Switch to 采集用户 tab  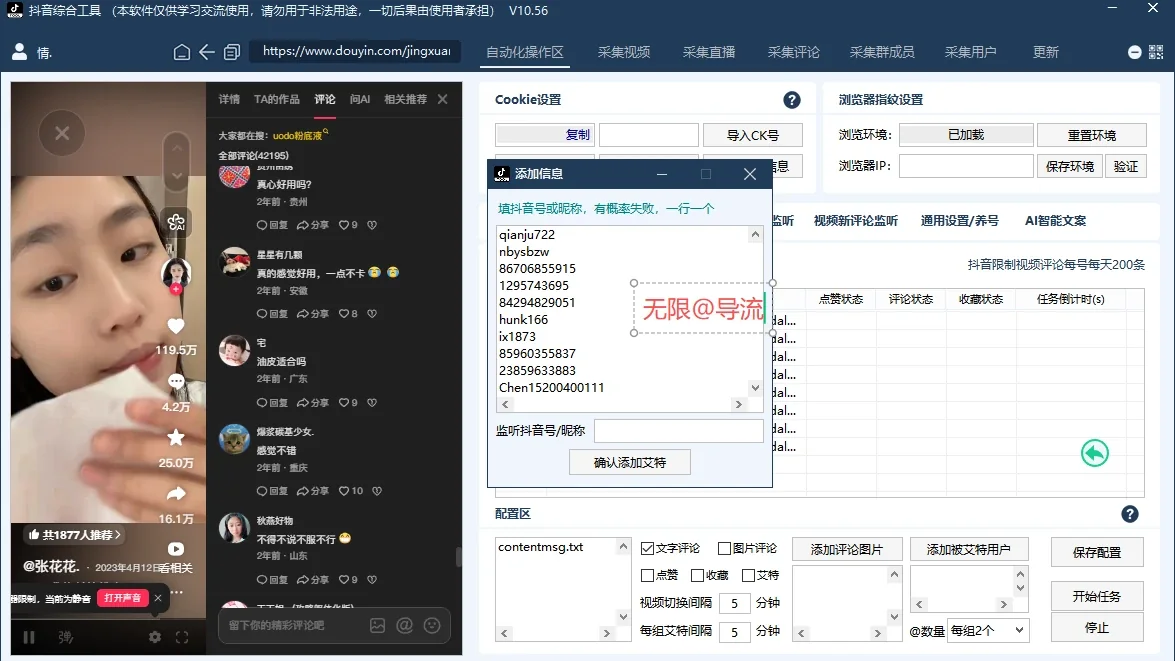(970, 52)
